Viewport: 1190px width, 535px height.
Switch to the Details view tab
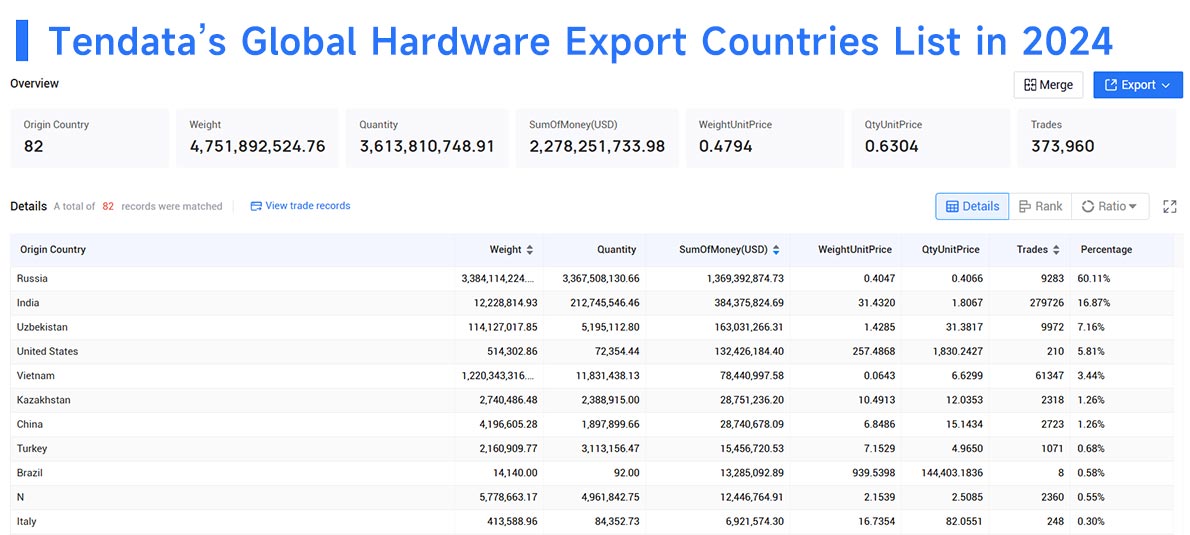(x=972, y=206)
